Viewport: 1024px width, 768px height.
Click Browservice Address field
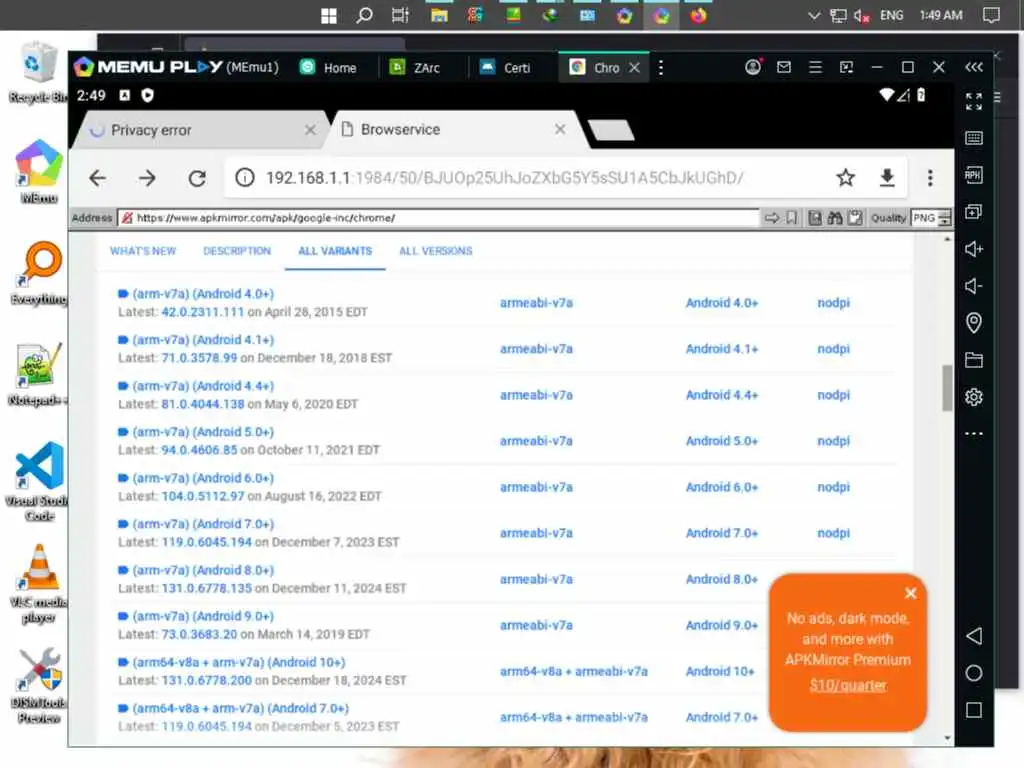(x=438, y=218)
